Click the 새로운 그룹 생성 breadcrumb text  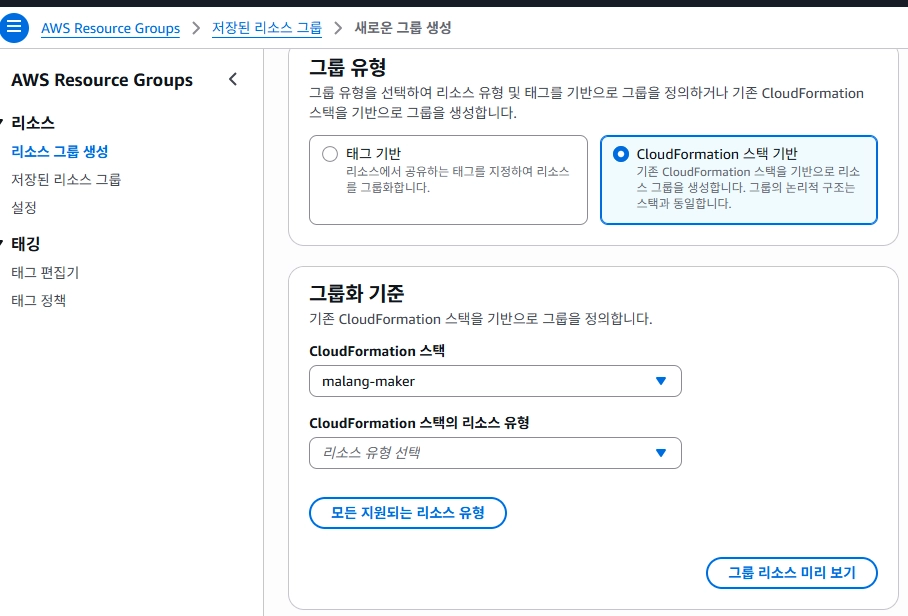pyautogui.click(x=403, y=28)
